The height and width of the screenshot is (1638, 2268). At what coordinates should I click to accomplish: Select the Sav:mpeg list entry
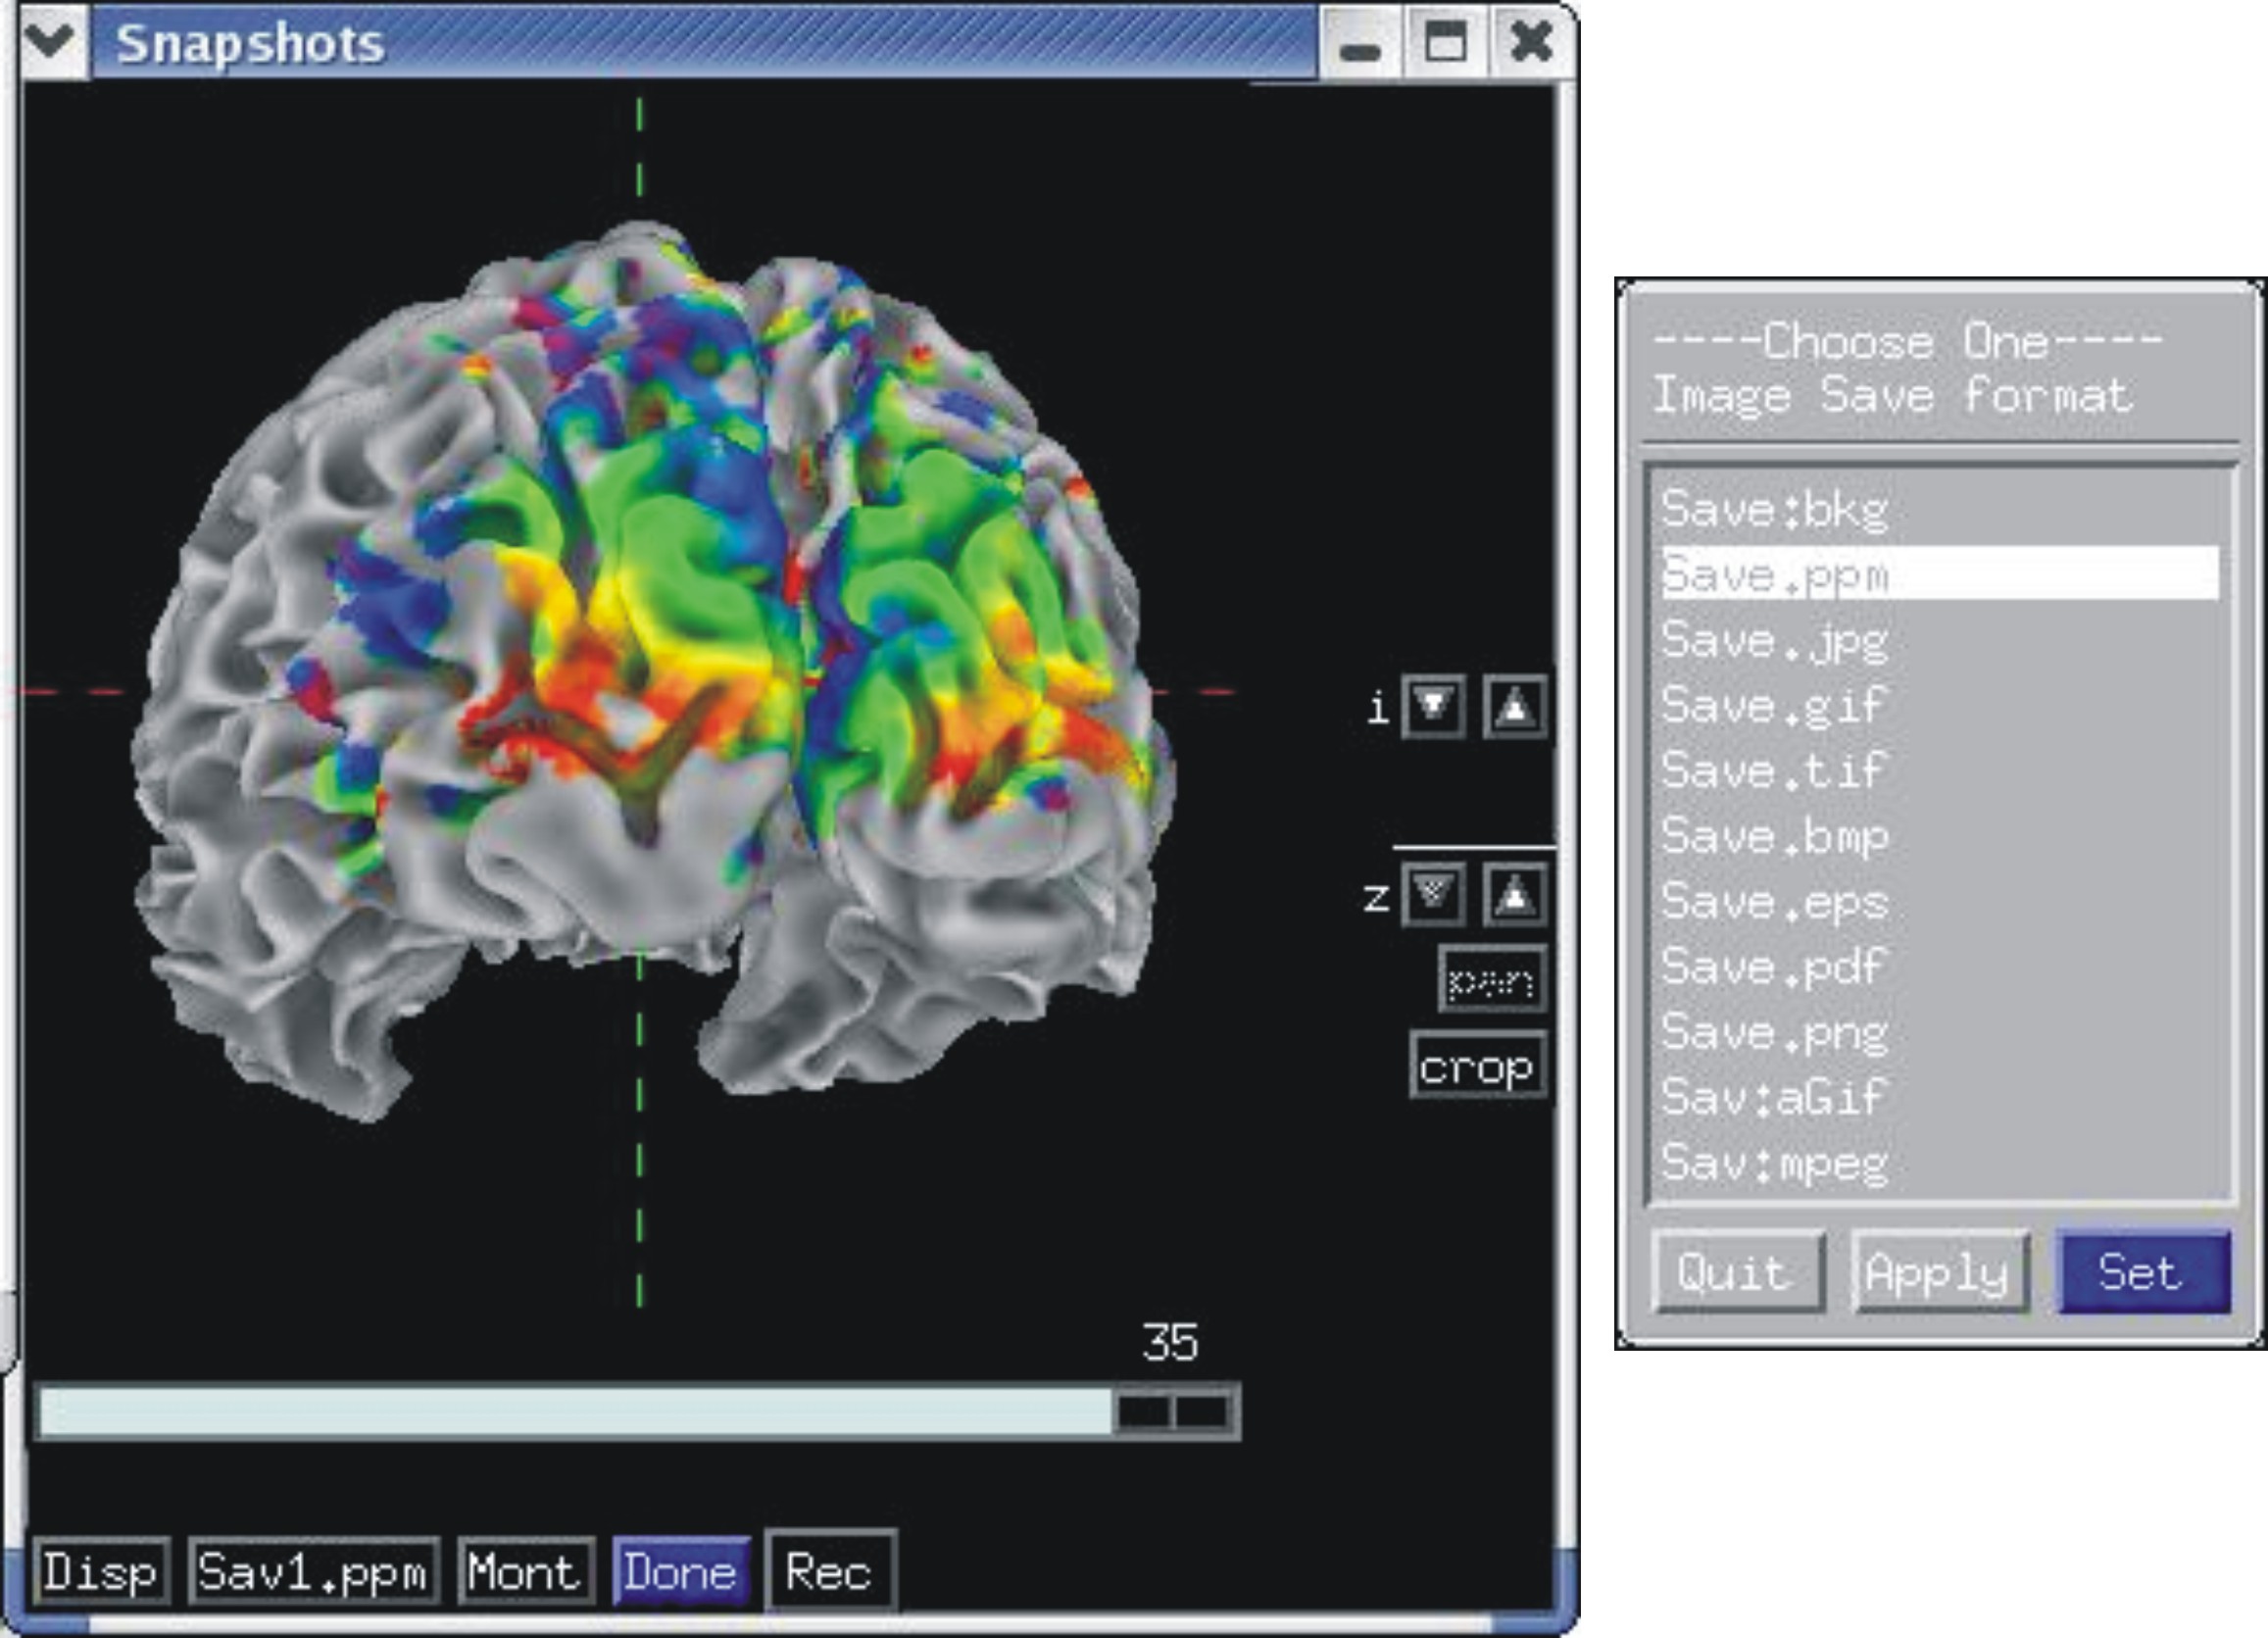[x=1775, y=1162]
